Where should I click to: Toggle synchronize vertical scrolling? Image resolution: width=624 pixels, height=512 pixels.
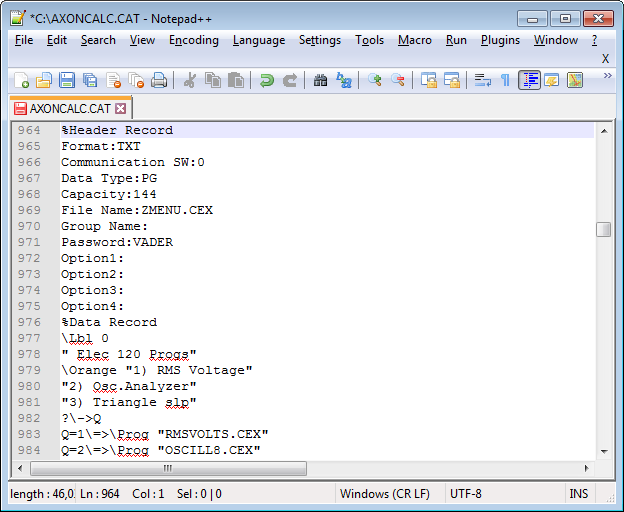(429, 80)
